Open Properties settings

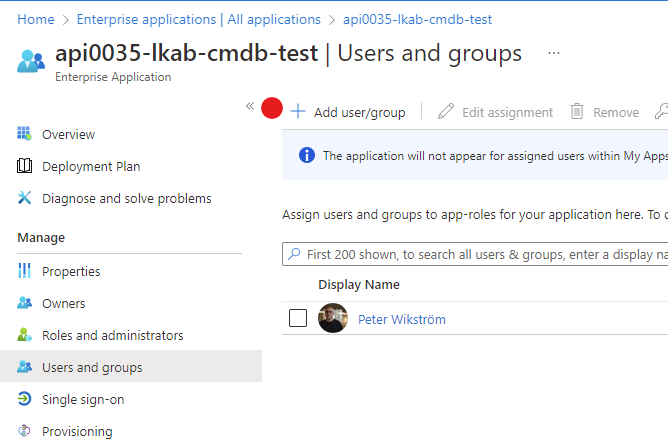(71, 271)
